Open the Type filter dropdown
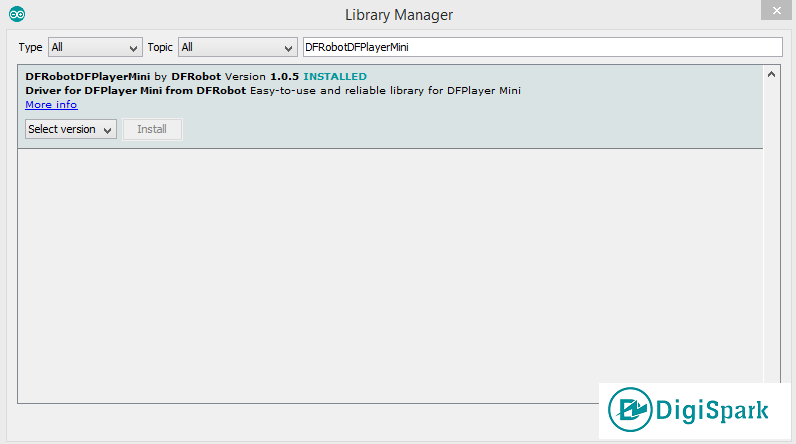Viewport: 796px width, 444px height. pyautogui.click(x=95, y=47)
